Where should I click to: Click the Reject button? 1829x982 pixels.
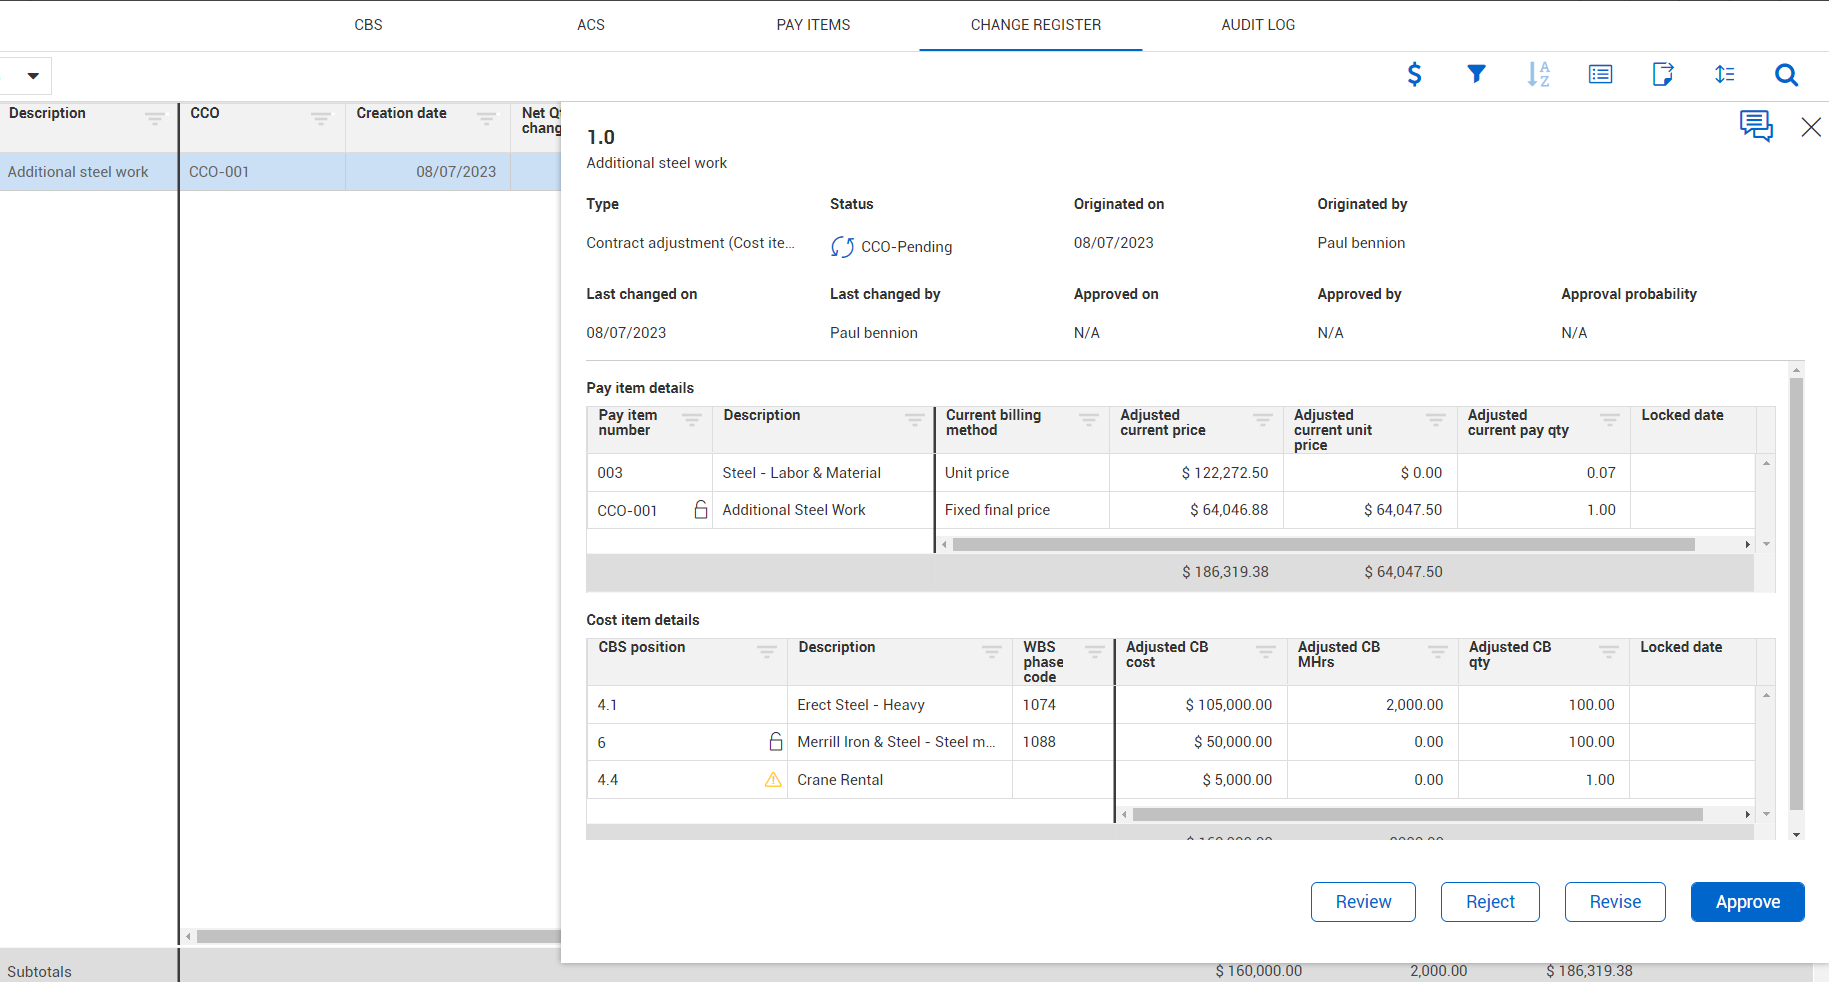1489,902
